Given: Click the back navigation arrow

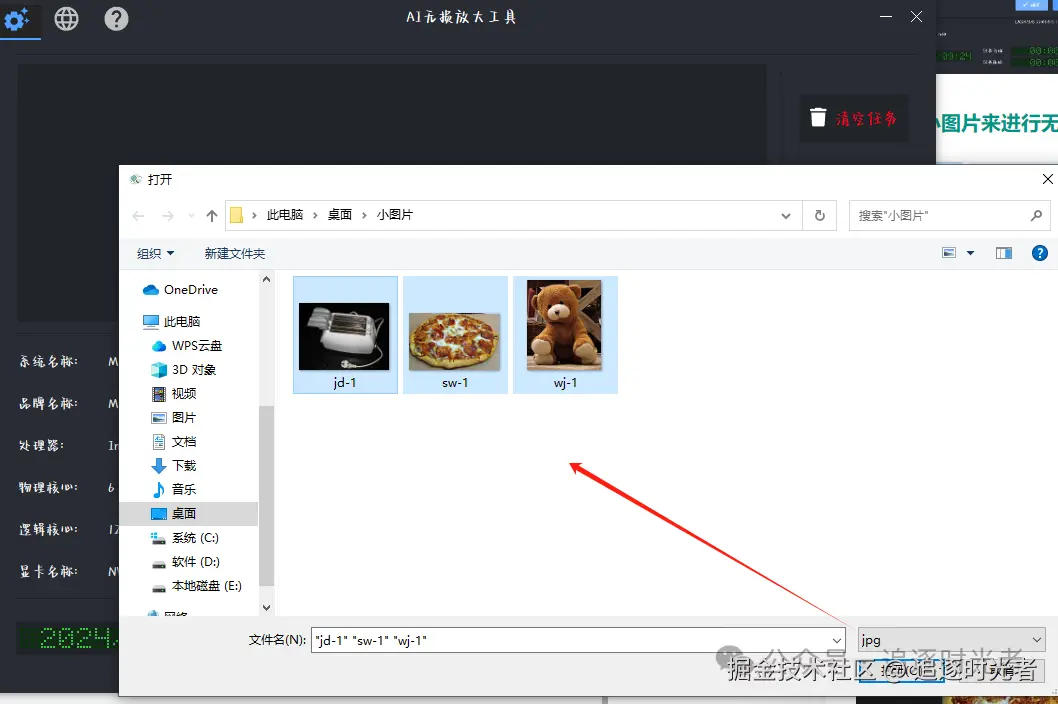Looking at the screenshot, I should 138,215.
